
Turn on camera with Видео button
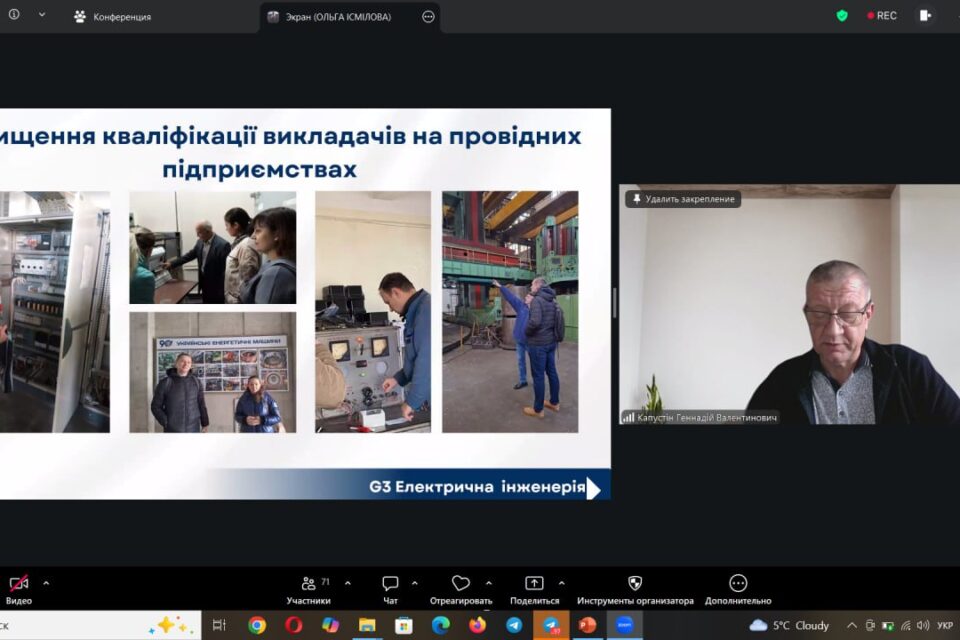click(19, 590)
